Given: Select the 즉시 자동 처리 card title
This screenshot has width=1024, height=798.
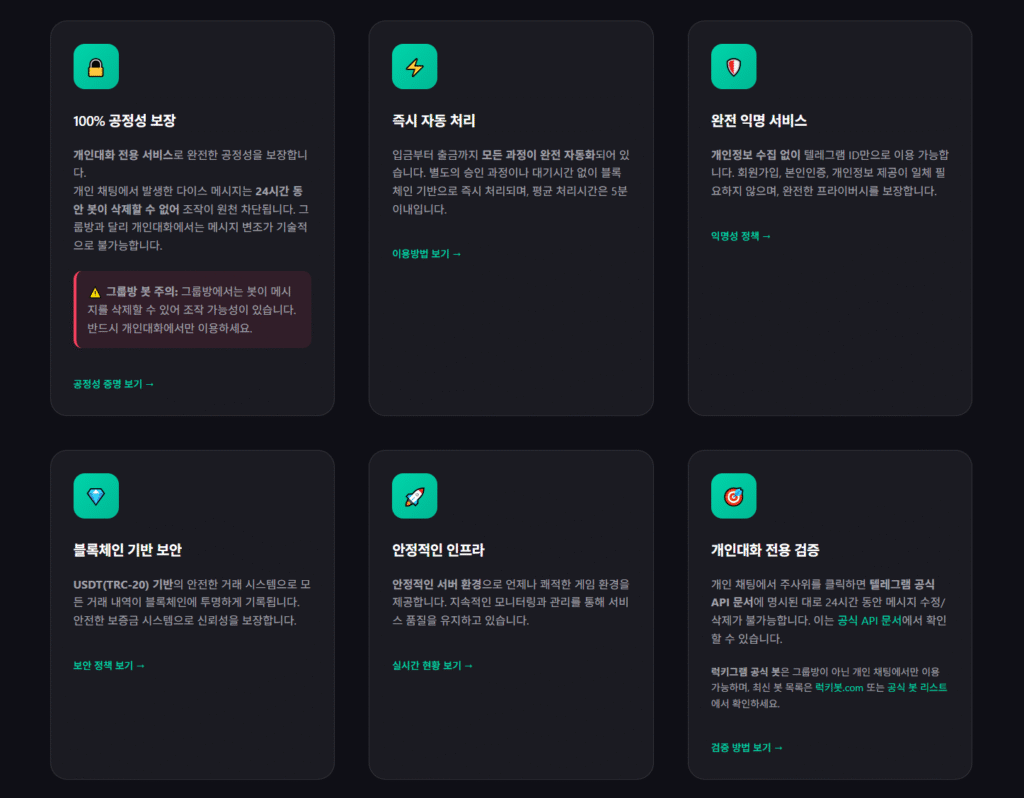Looking at the screenshot, I should point(434,121).
